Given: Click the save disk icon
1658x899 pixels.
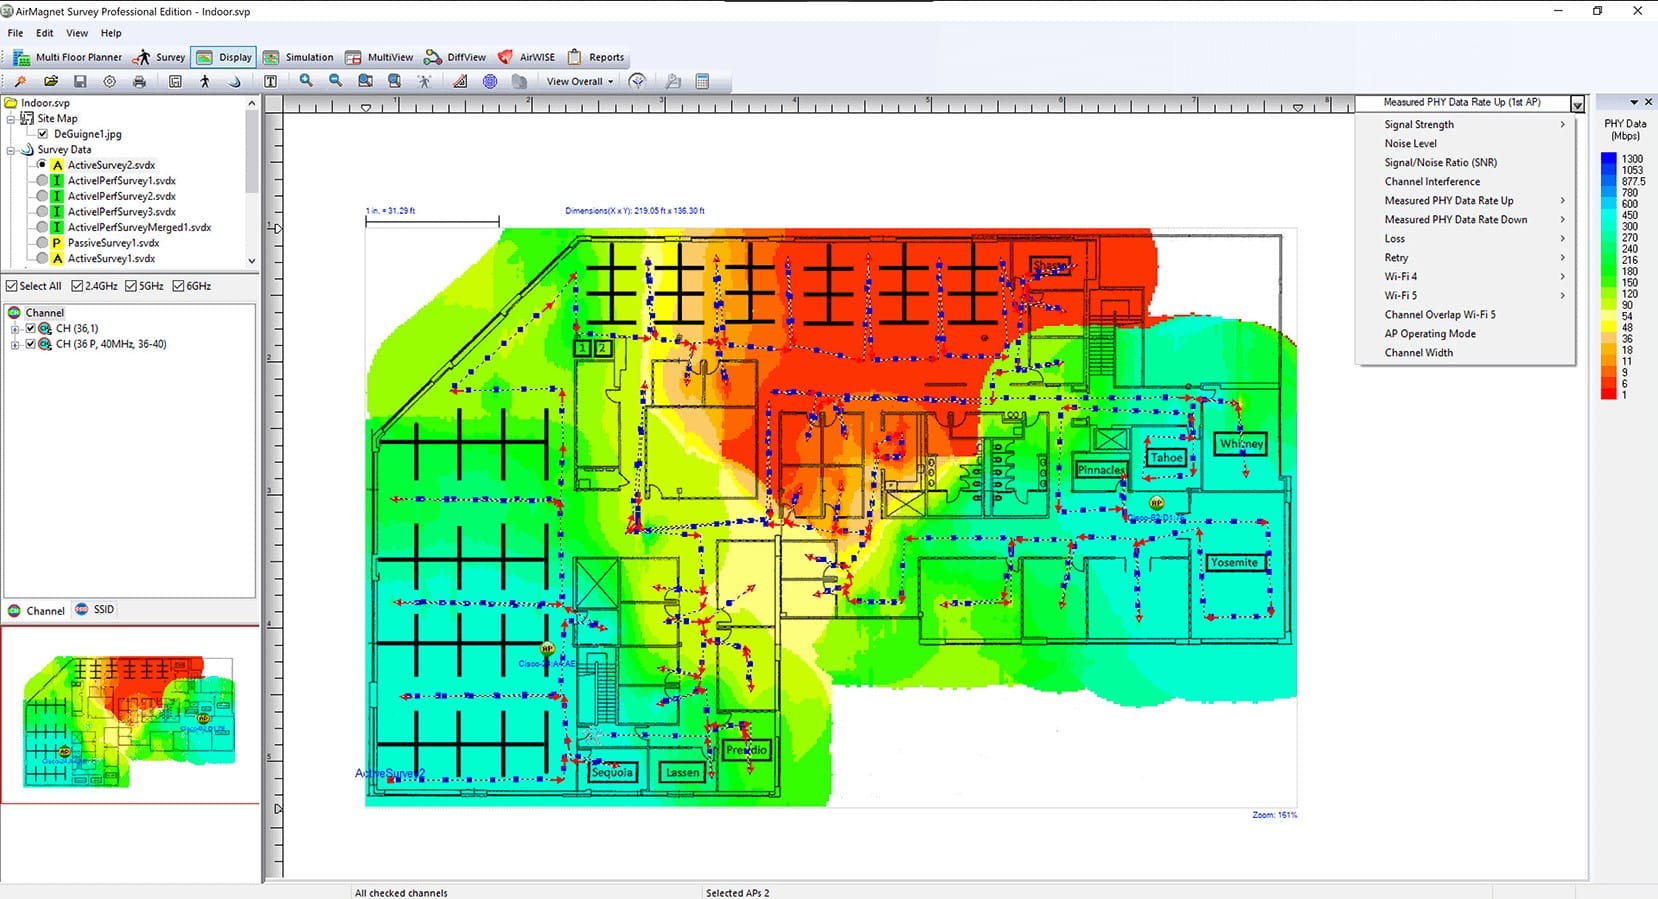Looking at the screenshot, I should [80, 82].
